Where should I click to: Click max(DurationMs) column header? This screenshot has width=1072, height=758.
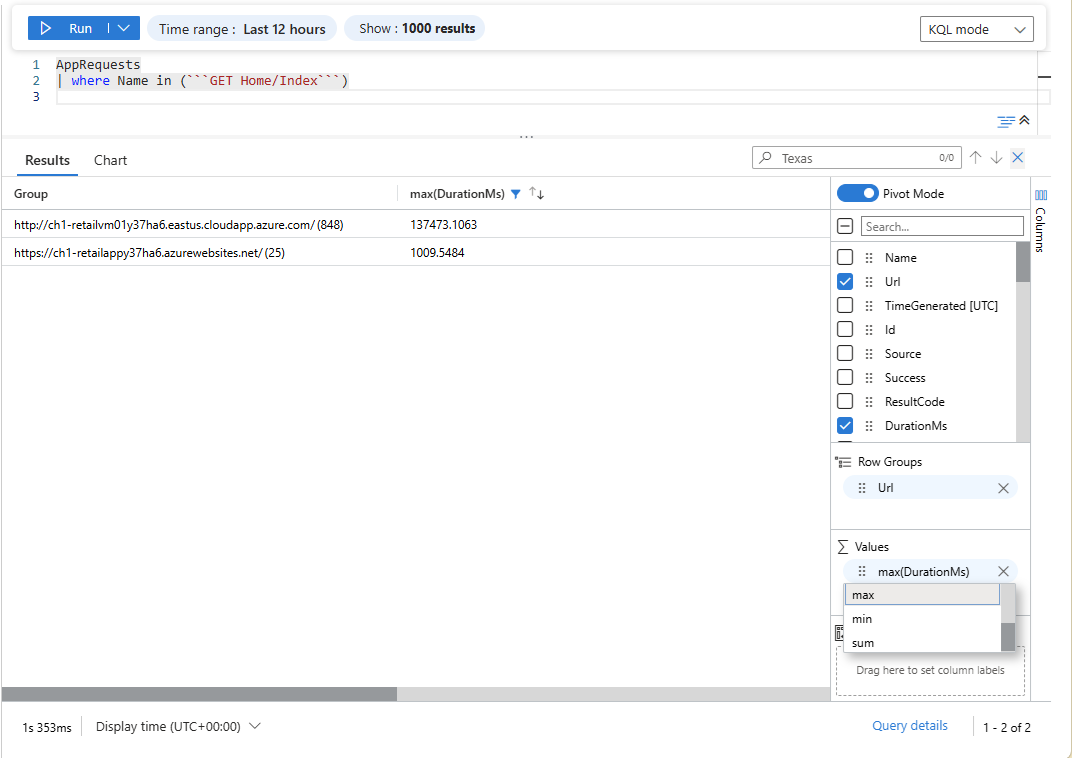457,194
